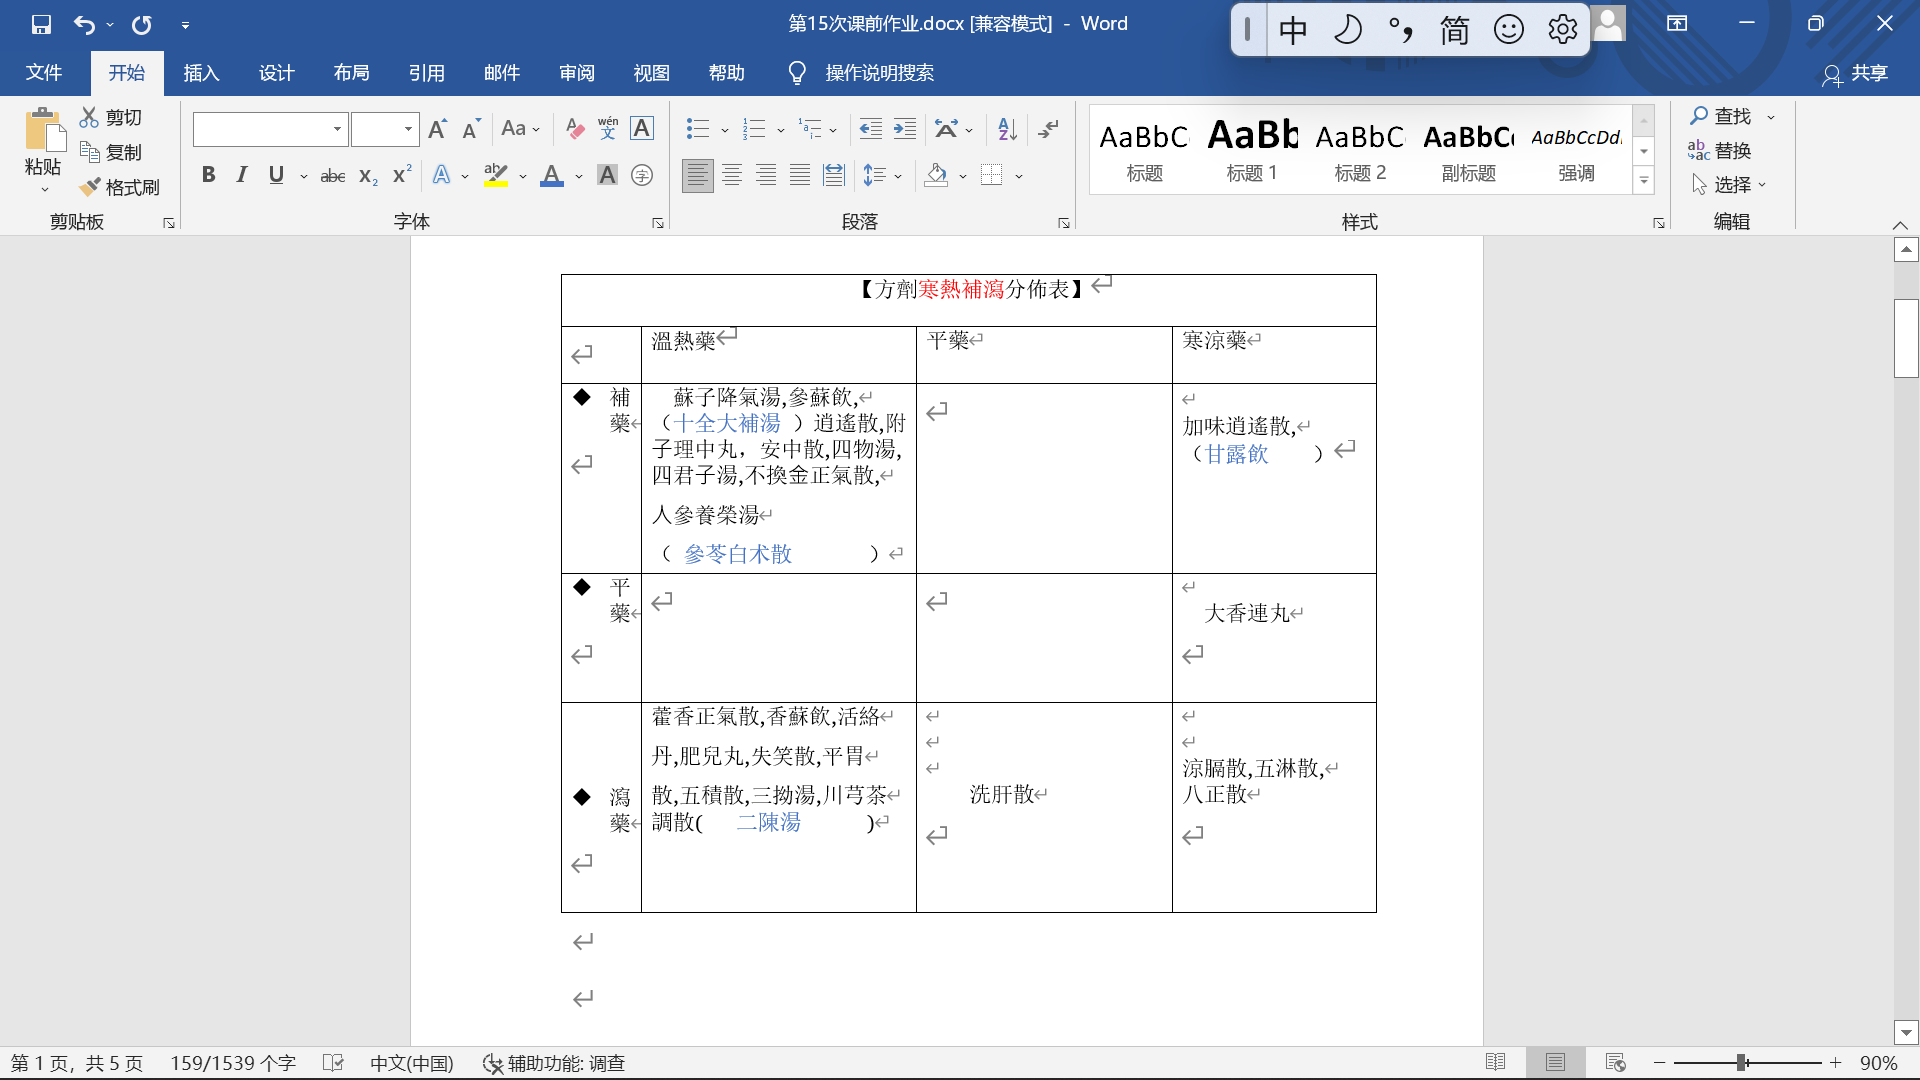The height and width of the screenshot is (1080, 1920).
Task: Select center align paragraph button
Action: click(732, 176)
